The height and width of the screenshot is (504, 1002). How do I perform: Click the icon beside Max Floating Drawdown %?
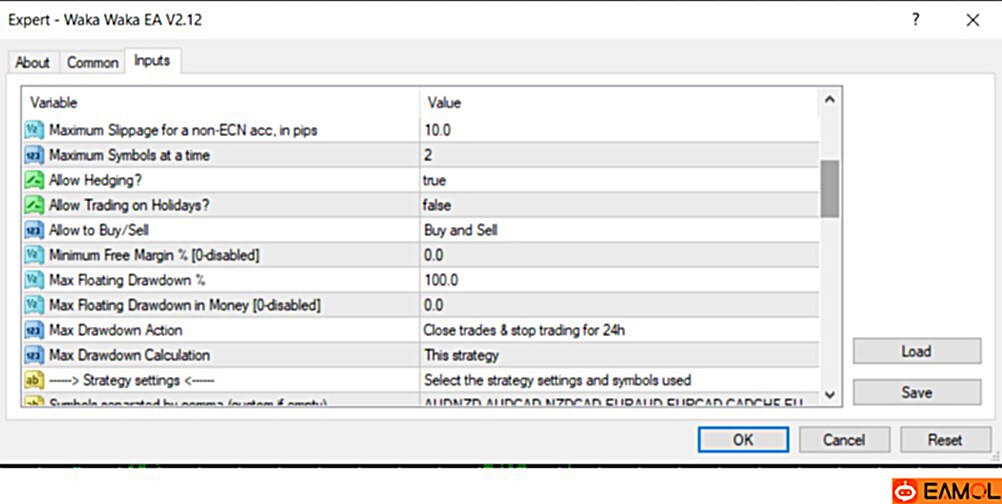point(34,280)
